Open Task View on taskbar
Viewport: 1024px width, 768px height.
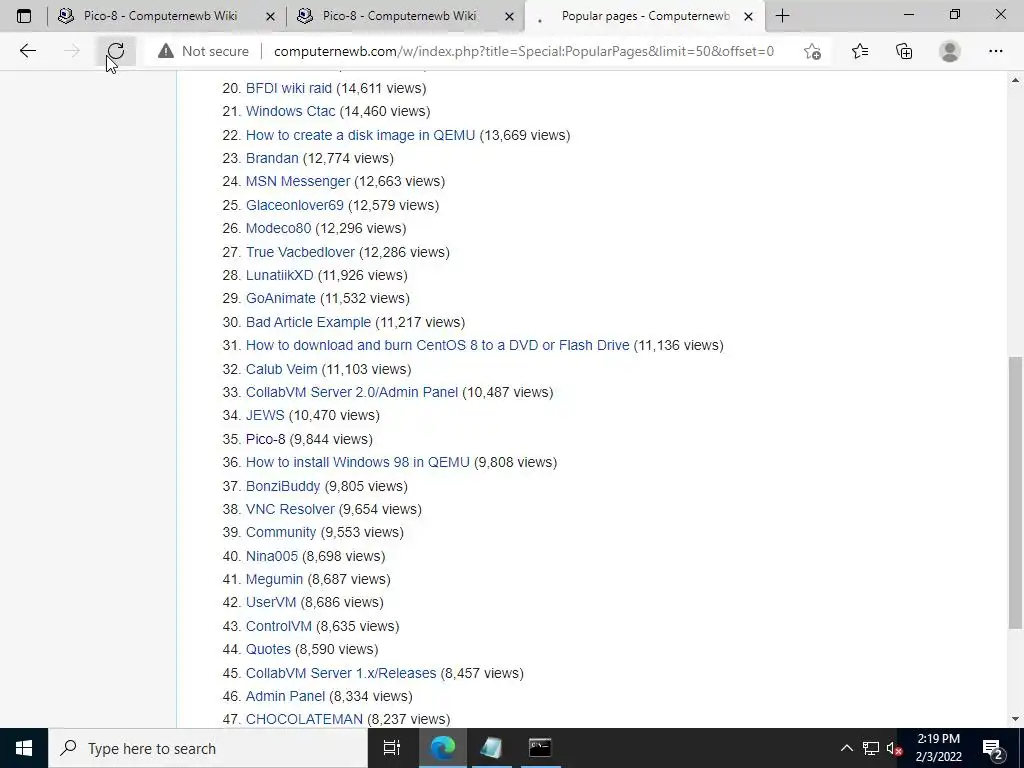coord(392,748)
